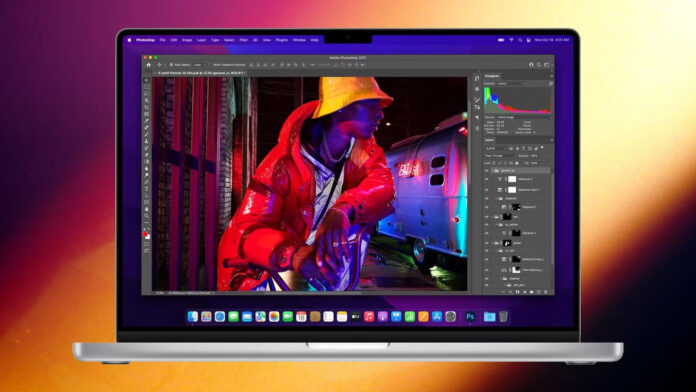Click the create adjustment layer icon
Viewport: 696px width, 392px height.
tap(525, 292)
